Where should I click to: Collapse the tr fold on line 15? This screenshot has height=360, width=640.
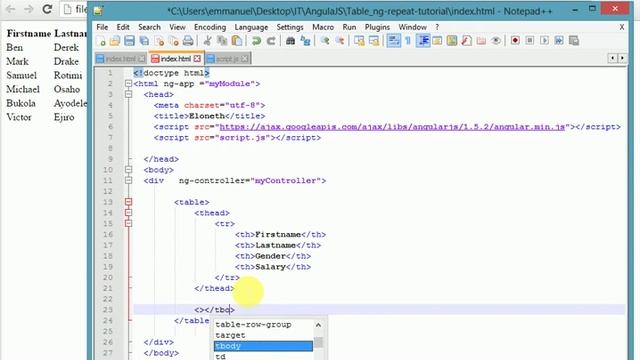(x=129, y=224)
